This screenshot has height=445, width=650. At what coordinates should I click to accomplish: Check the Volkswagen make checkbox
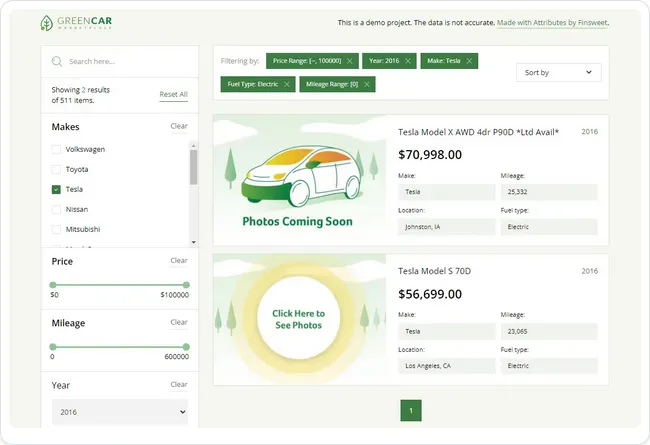coord(56,149)
